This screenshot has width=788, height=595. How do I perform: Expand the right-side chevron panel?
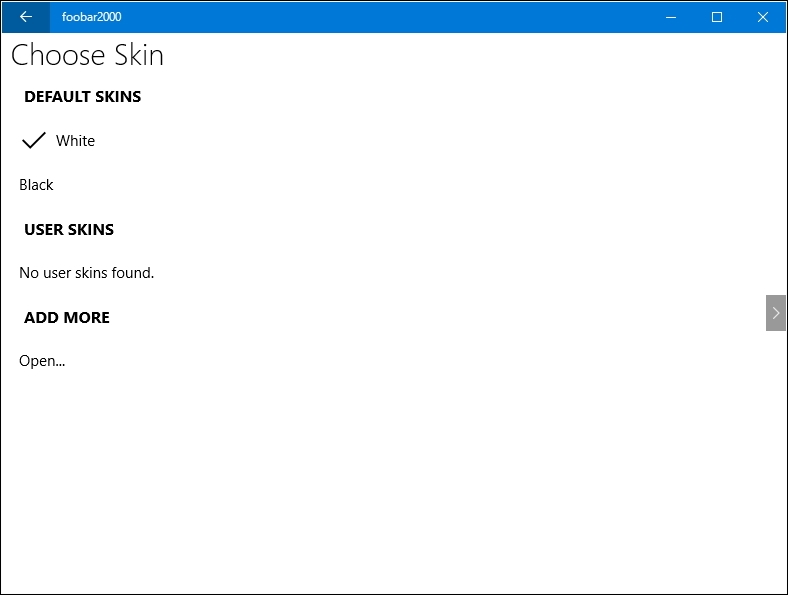pos(775,313)
